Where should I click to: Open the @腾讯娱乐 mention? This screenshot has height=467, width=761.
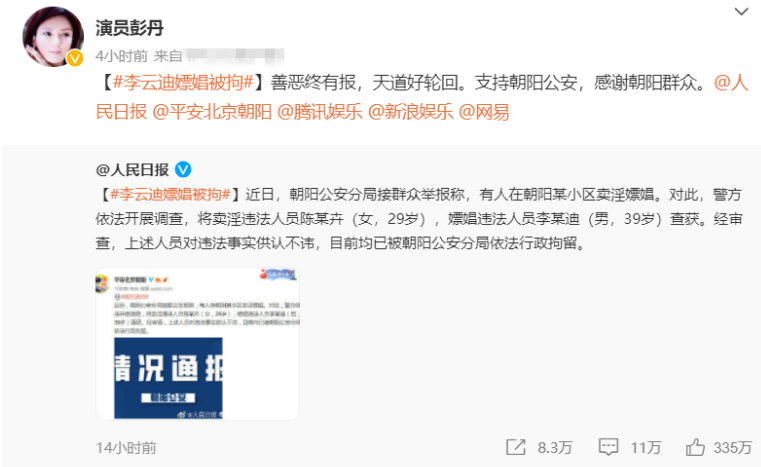(x=319, y=112)
